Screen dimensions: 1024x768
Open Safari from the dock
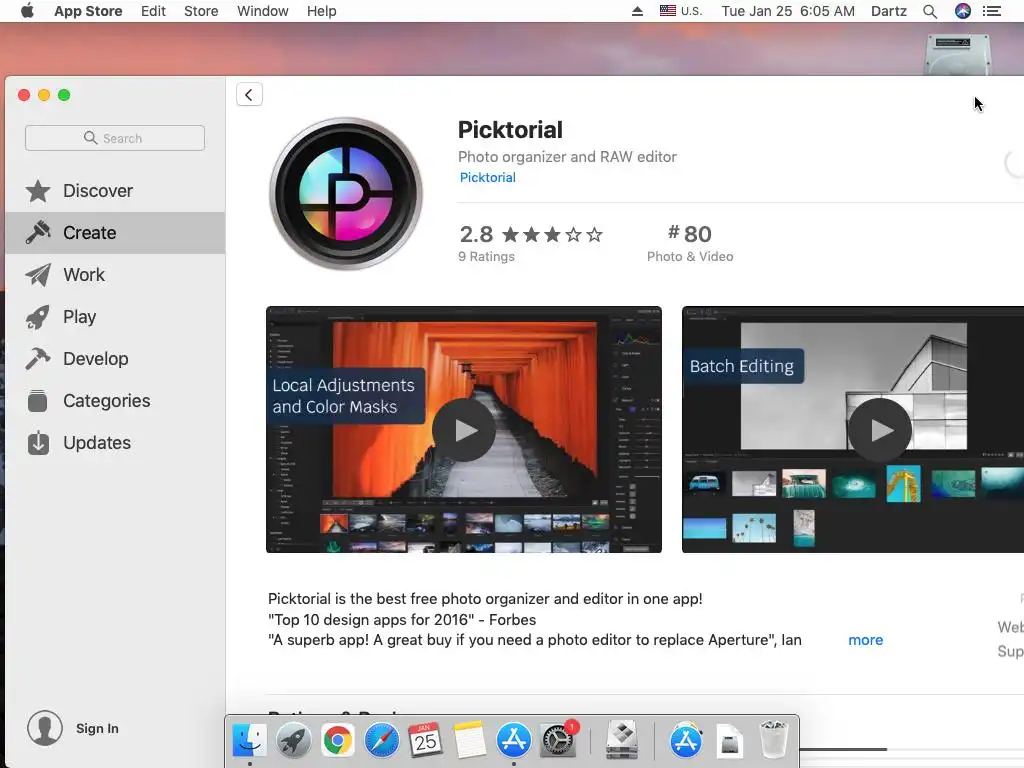coord(381,741)
